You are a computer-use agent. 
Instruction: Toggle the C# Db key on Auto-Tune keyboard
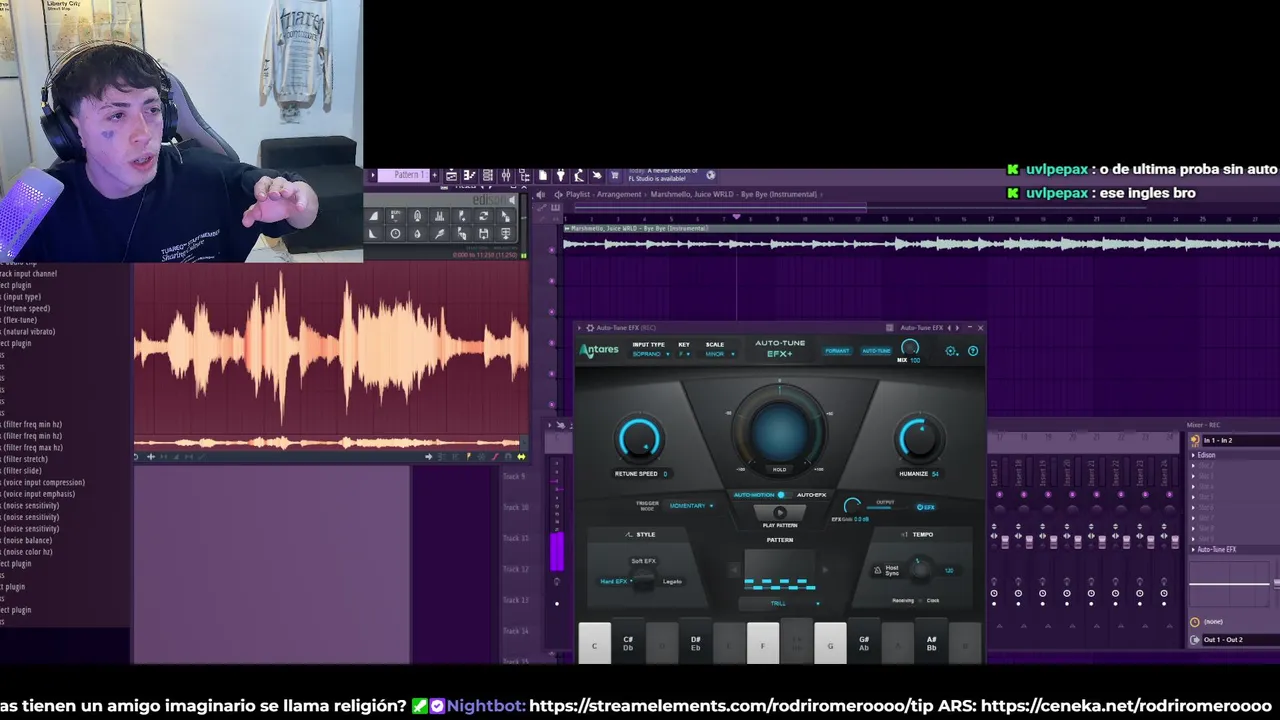click(628, 643)
